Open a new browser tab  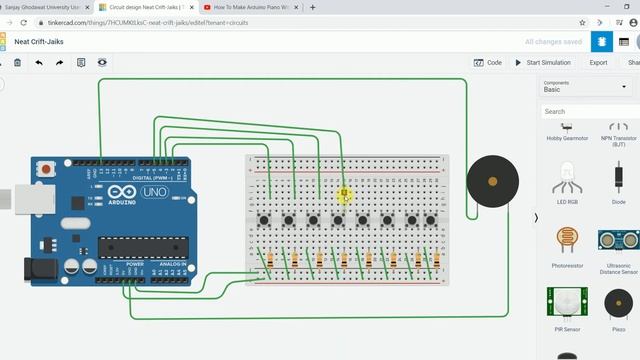[313, 7]
